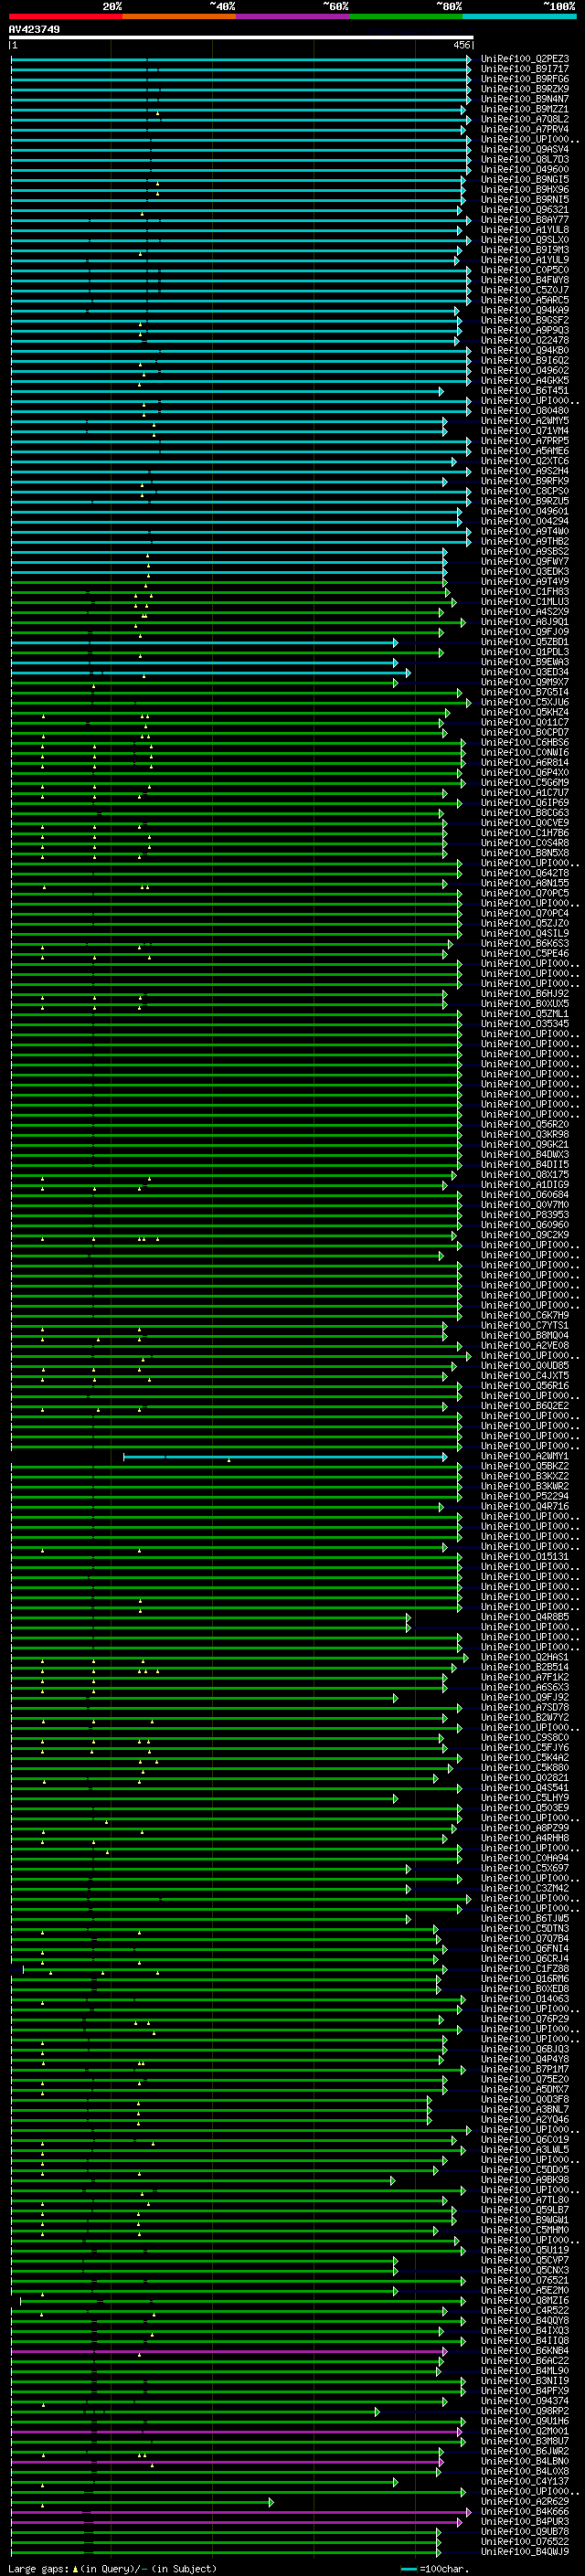585x2576 pixels.
Task: Click the cyan ~100% identity legend bar
Action: (519, 16)
